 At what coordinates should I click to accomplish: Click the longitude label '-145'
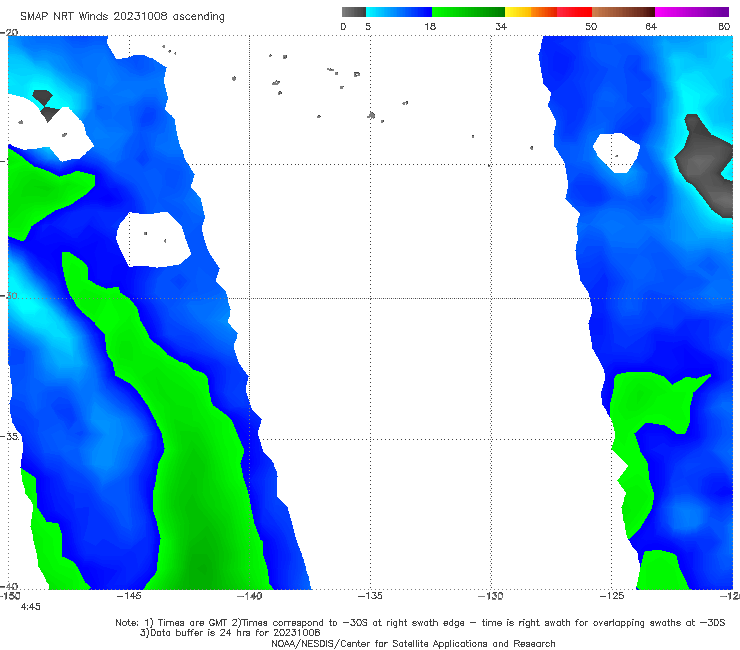coord(129,596)
